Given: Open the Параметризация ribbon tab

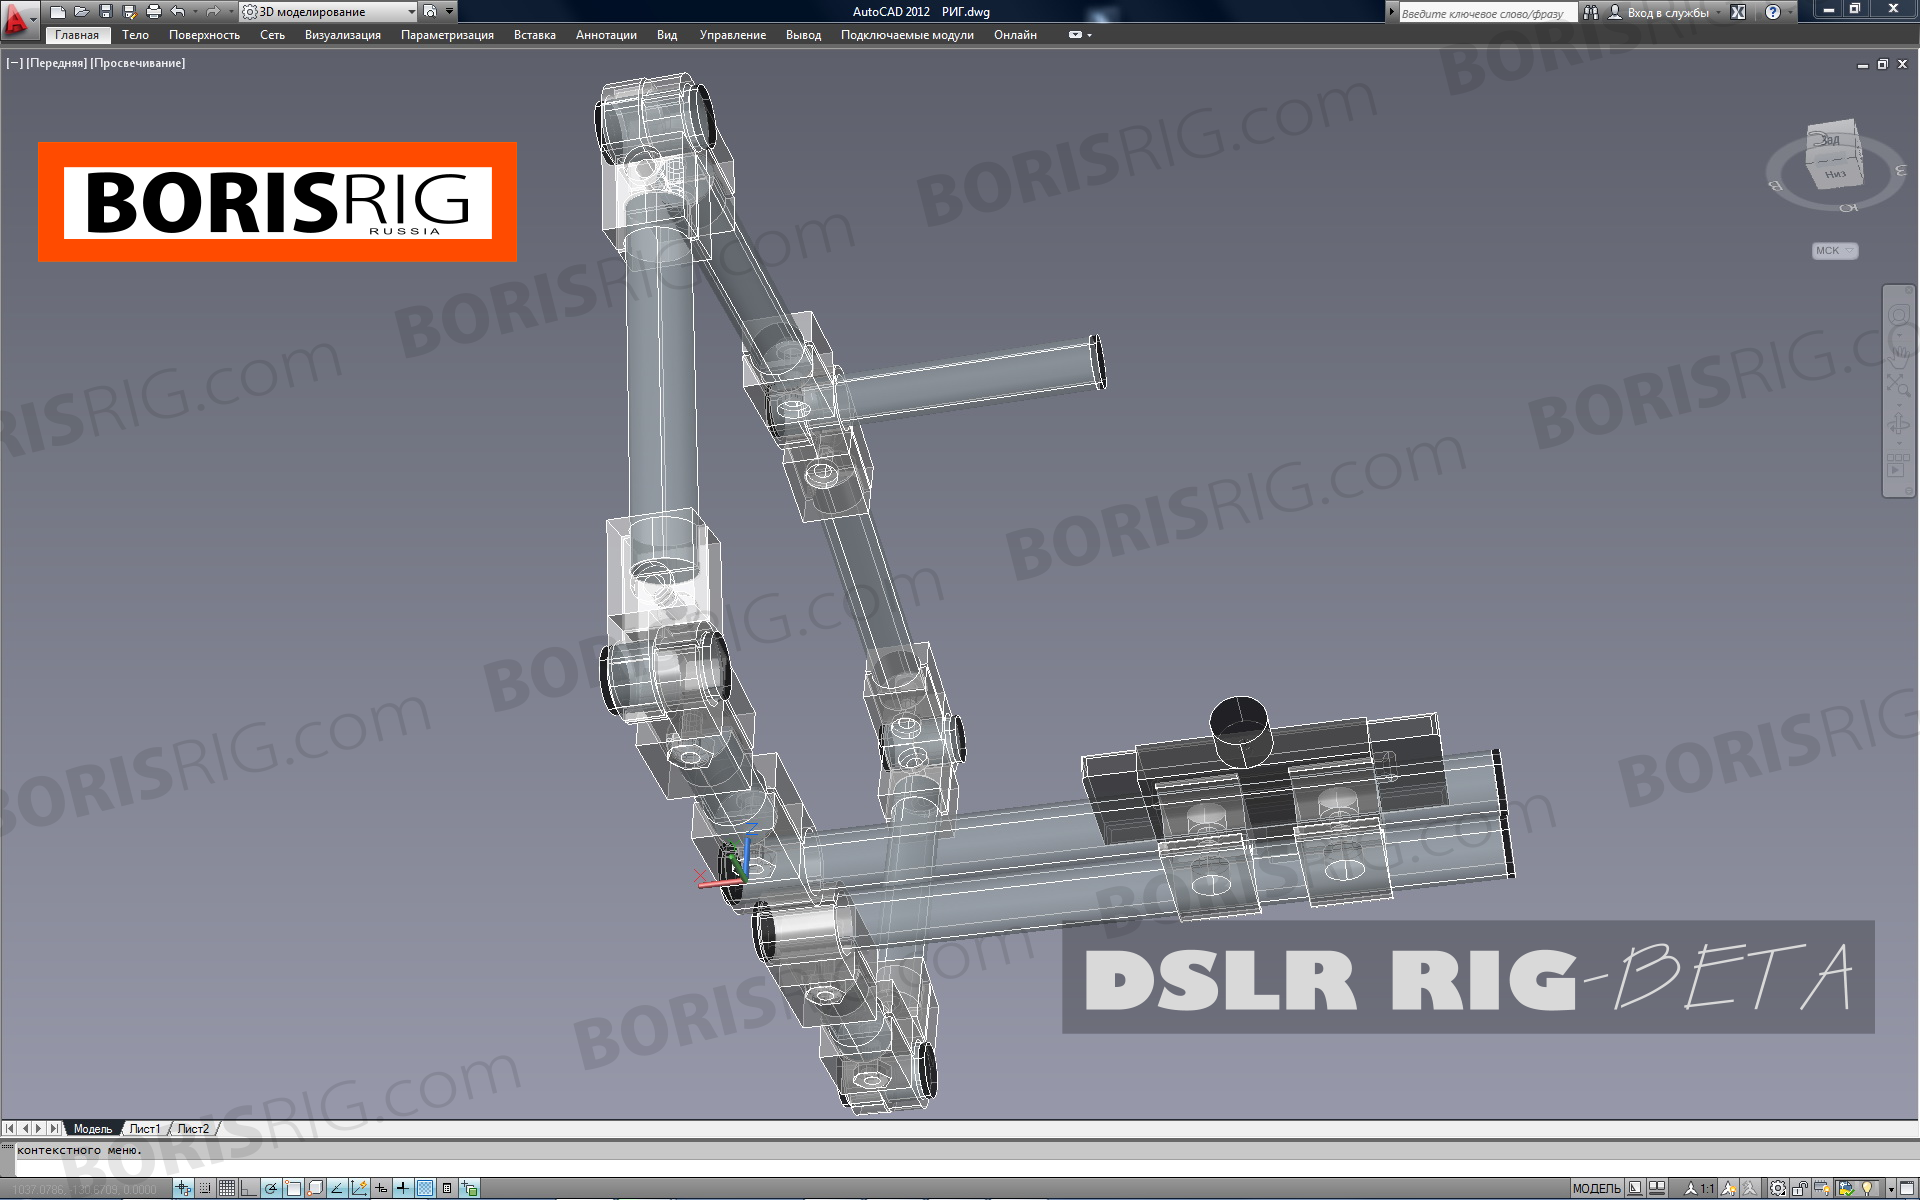Looking at the screenshot, I should (x=447, y=35).
